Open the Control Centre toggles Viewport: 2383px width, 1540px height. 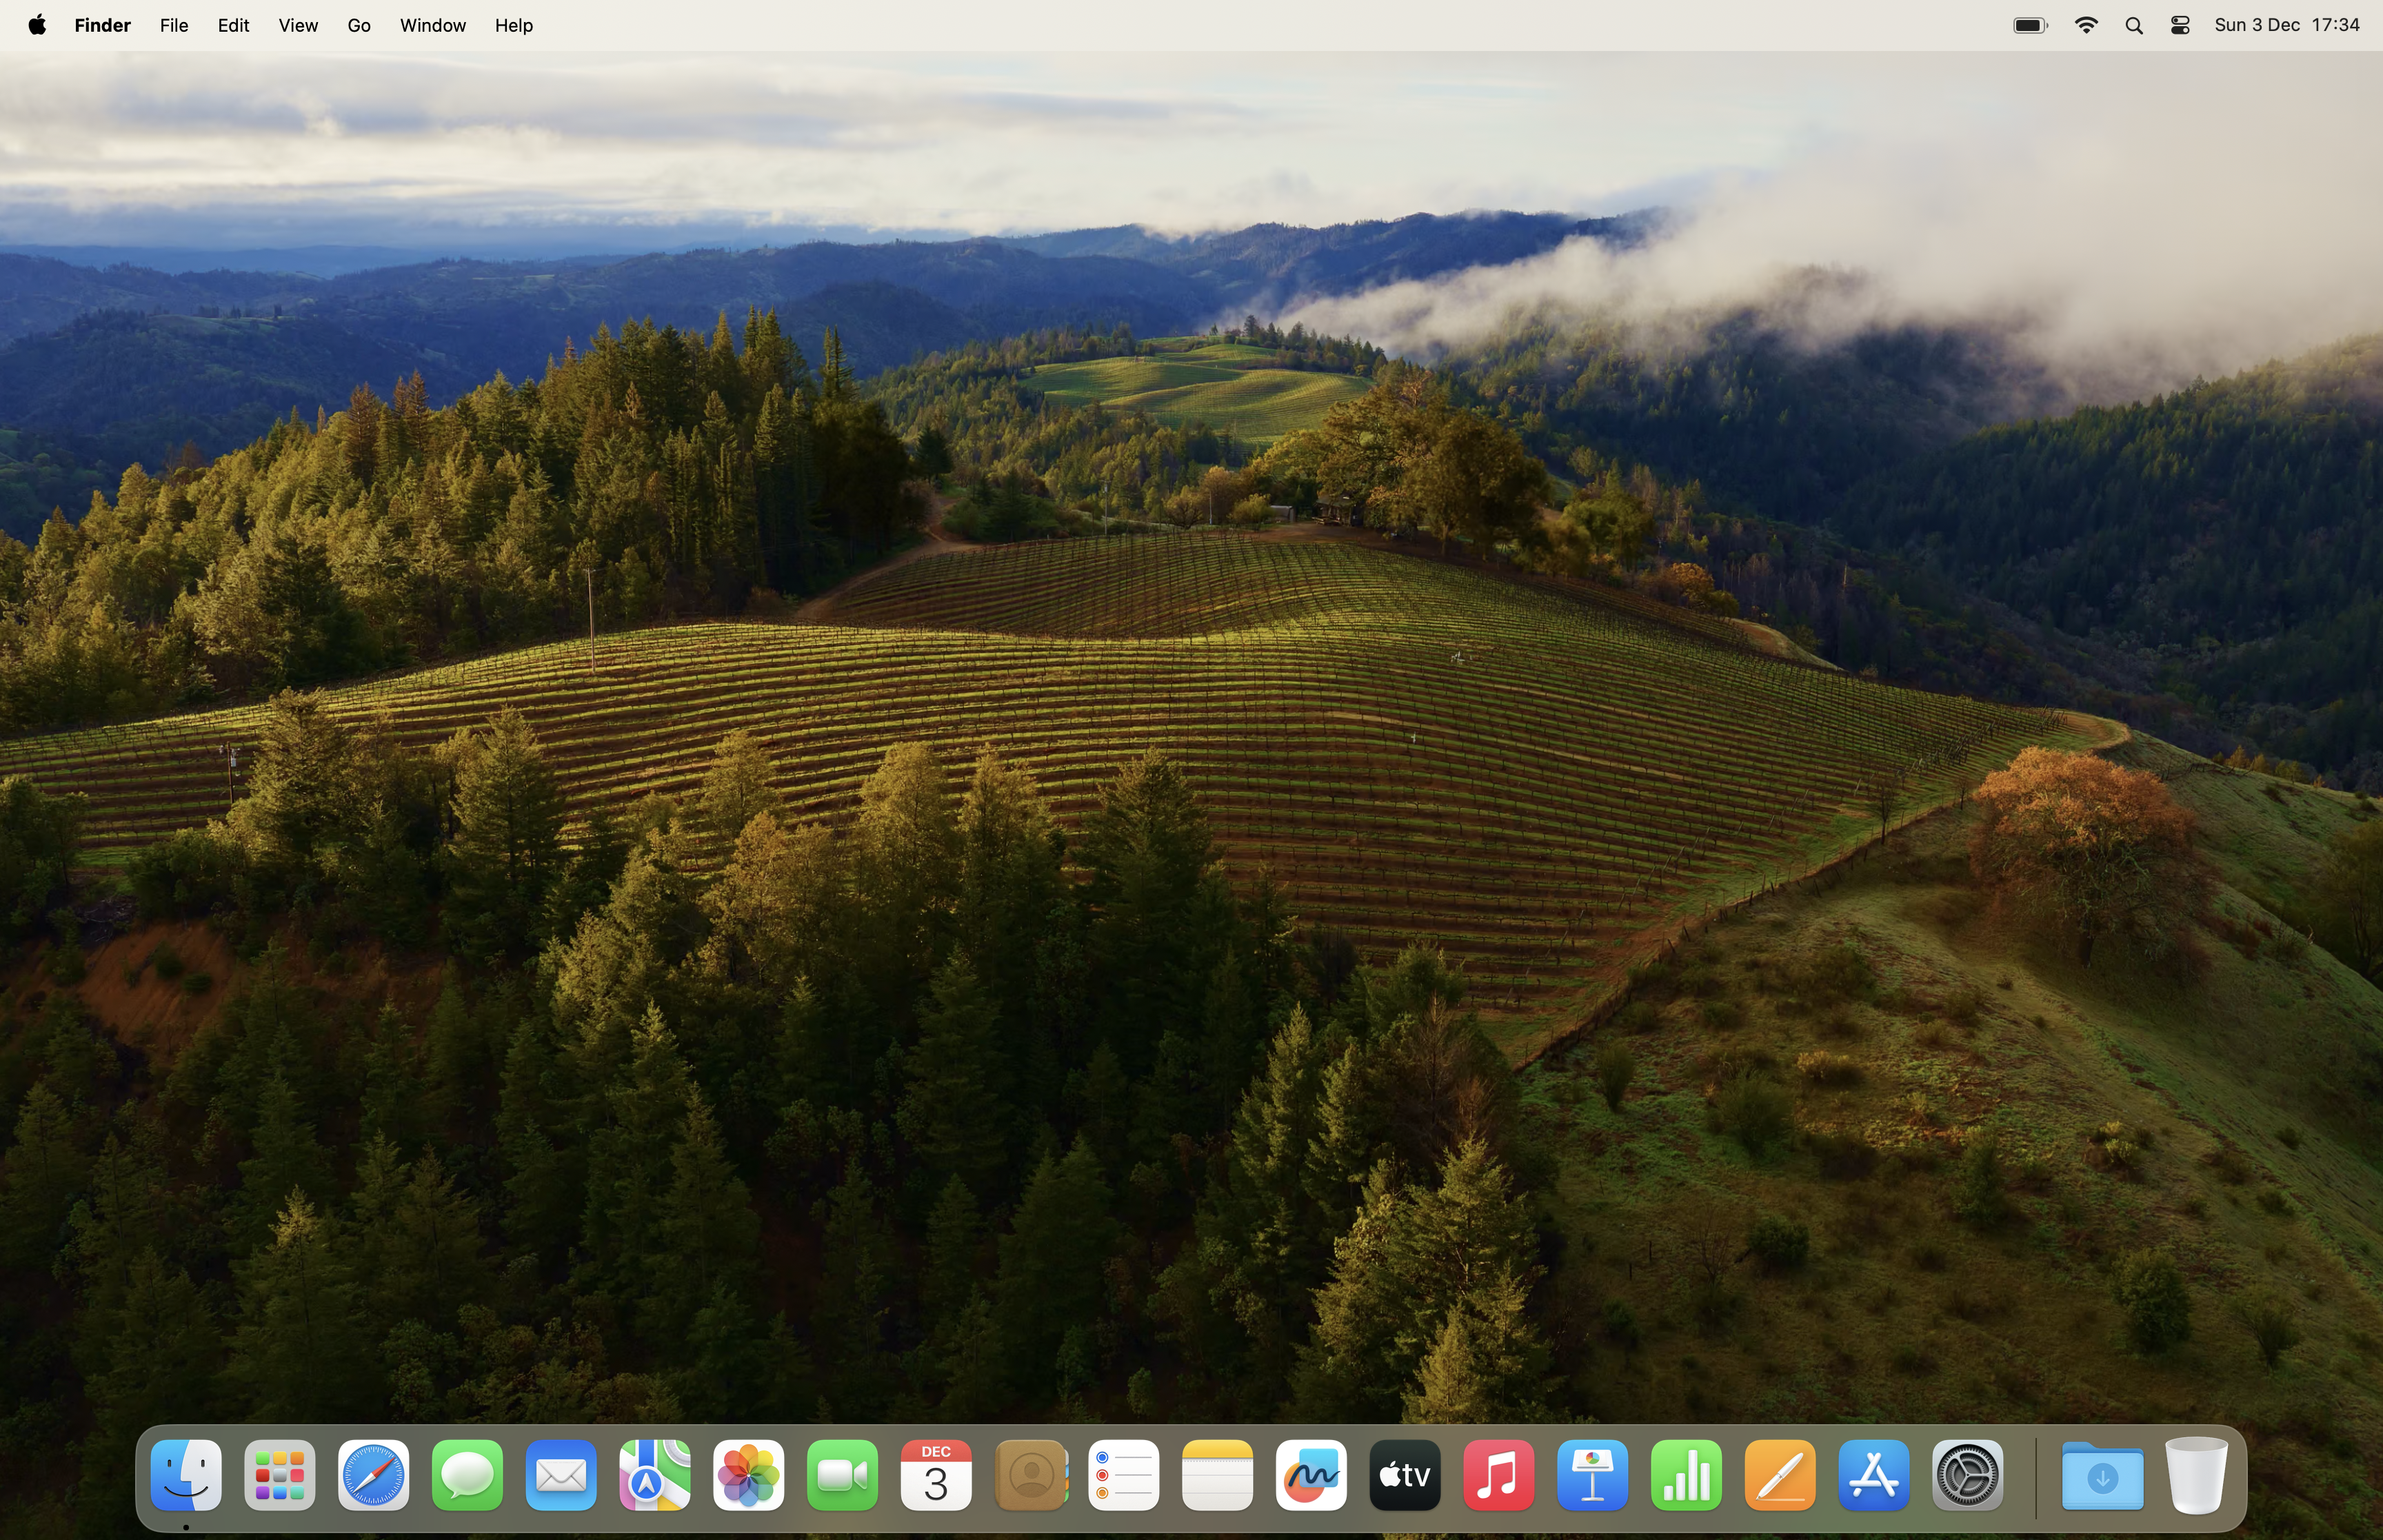[x=2180, y=26]
